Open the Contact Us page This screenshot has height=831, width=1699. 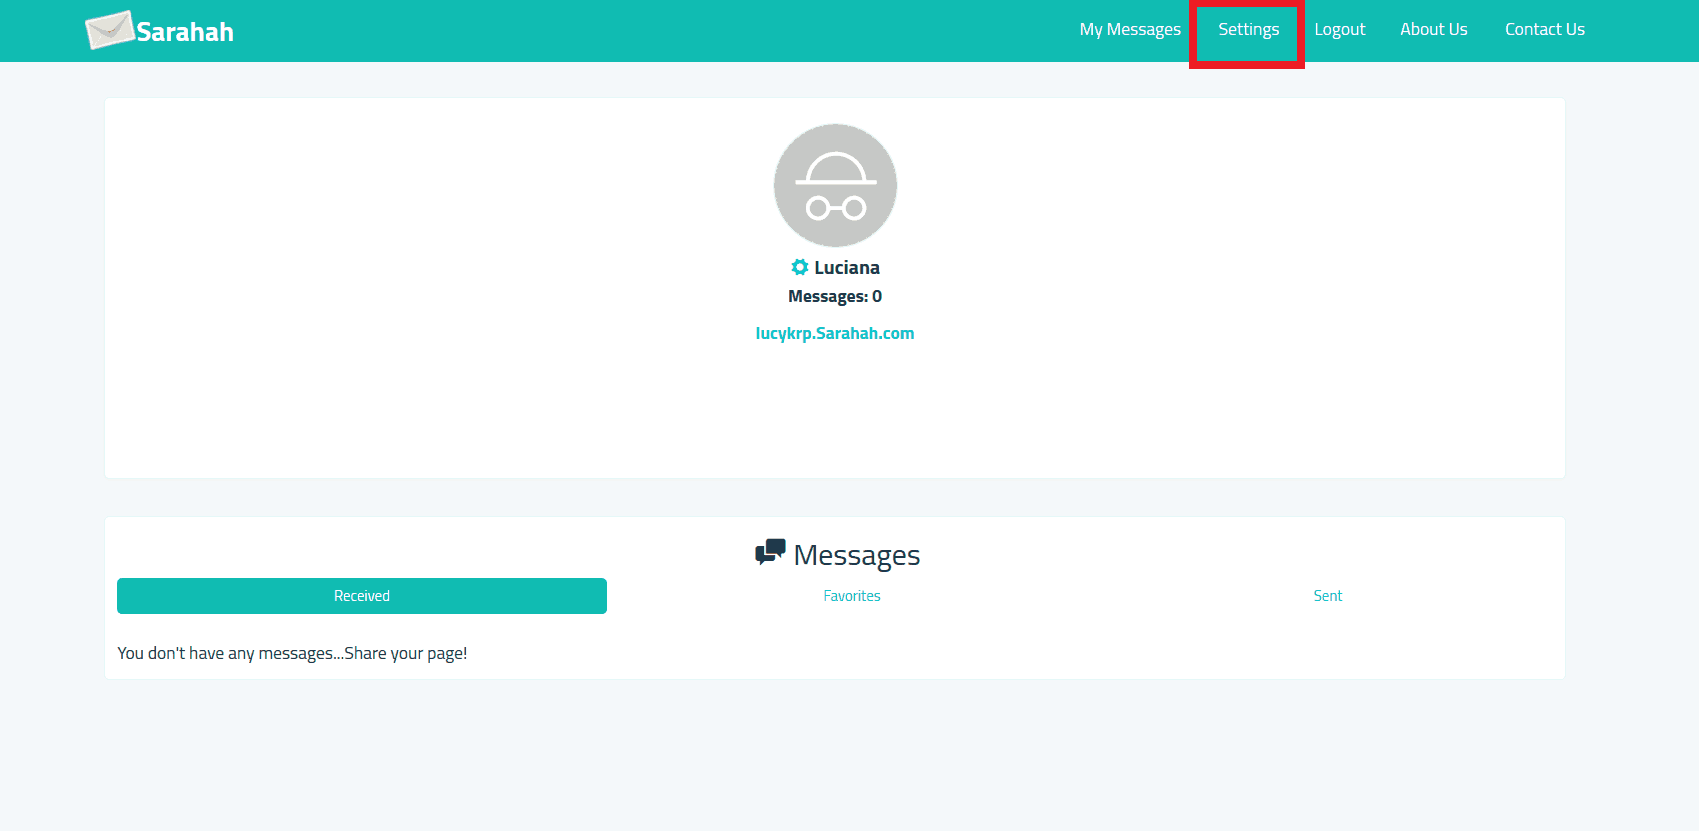pyautogui.click(x=1544, y=30)
